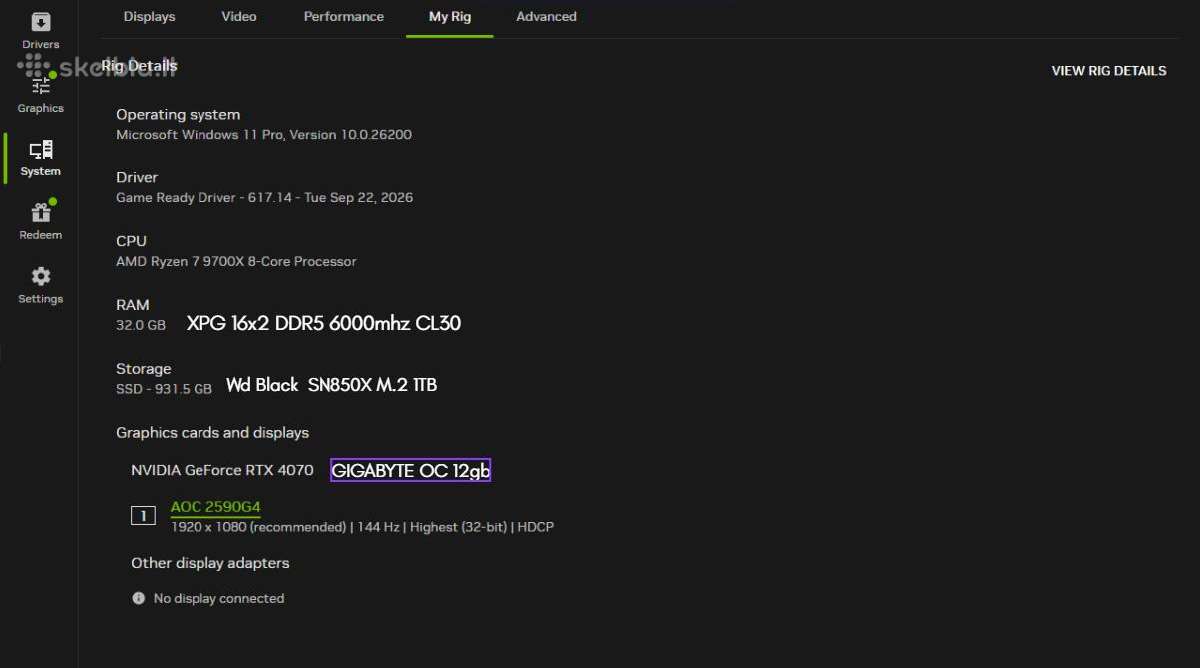Click the RAM heading label
The width and height of the screenshot is (1200, 668).
(x=133, y=305)
